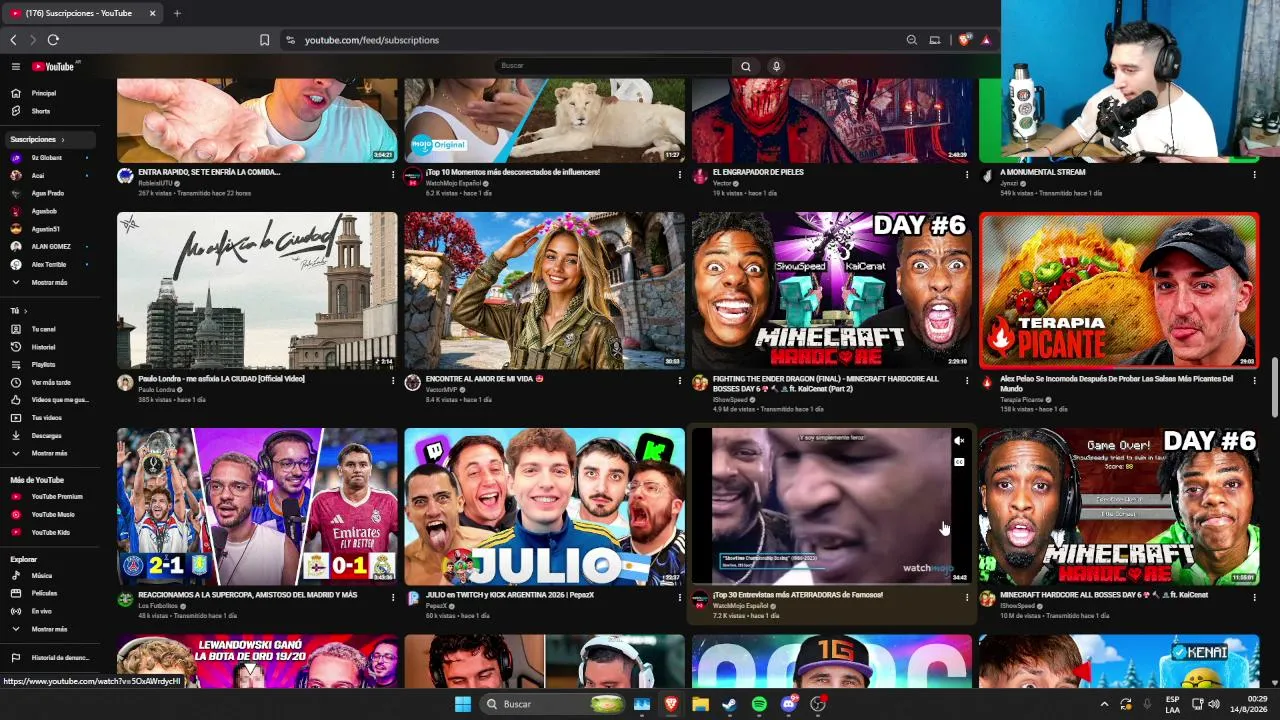Image resolution: width=1280 pixels, height=720 pixels.
Task: Open Terapia Picante channel name link
Action: point(1022,400)
